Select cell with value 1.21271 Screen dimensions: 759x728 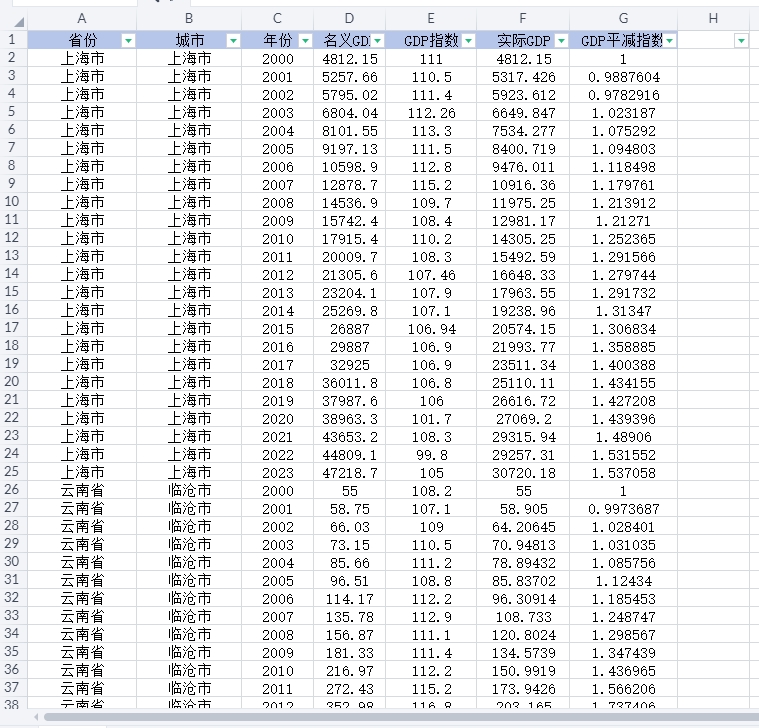tap(623, 220)
